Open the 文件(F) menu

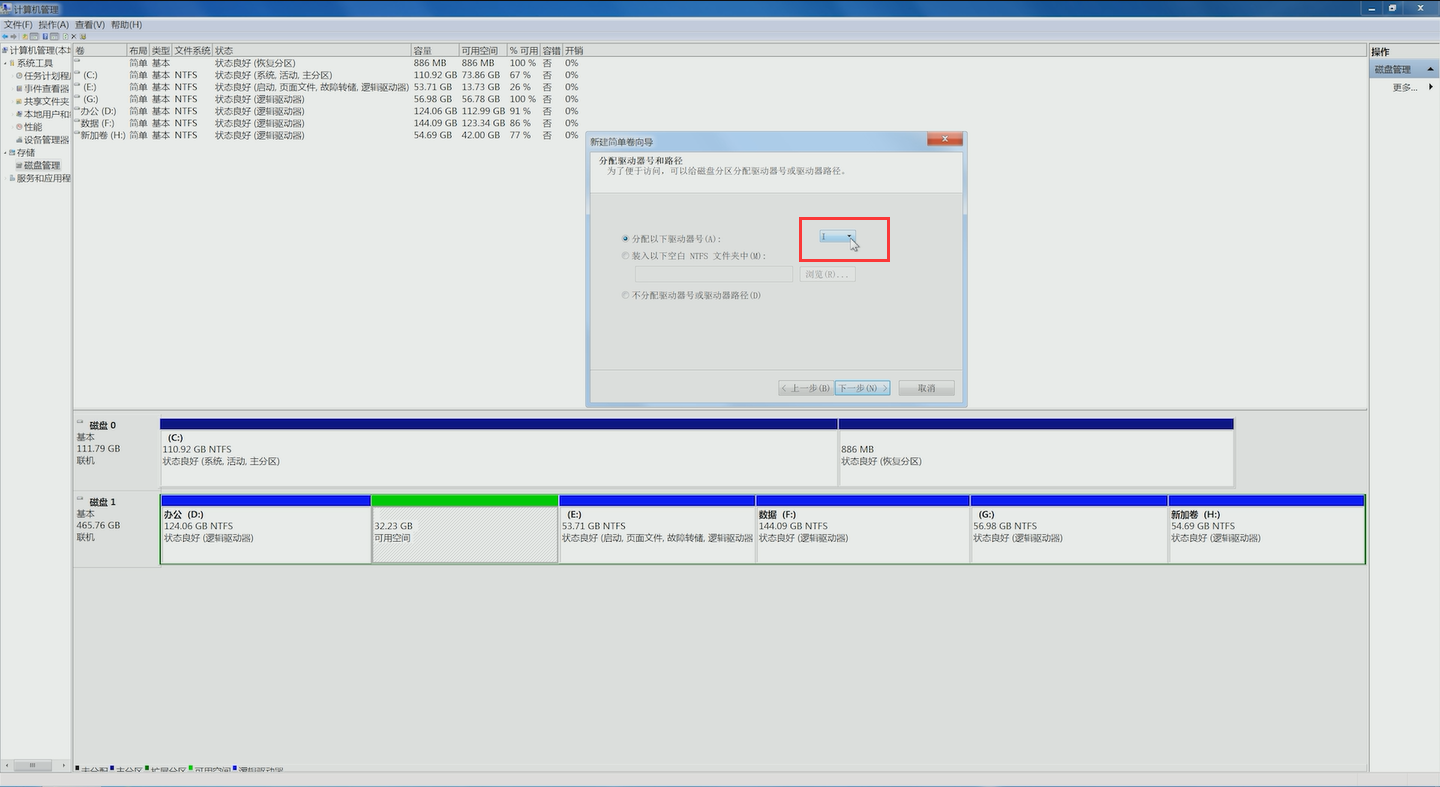tap(18, 24)
